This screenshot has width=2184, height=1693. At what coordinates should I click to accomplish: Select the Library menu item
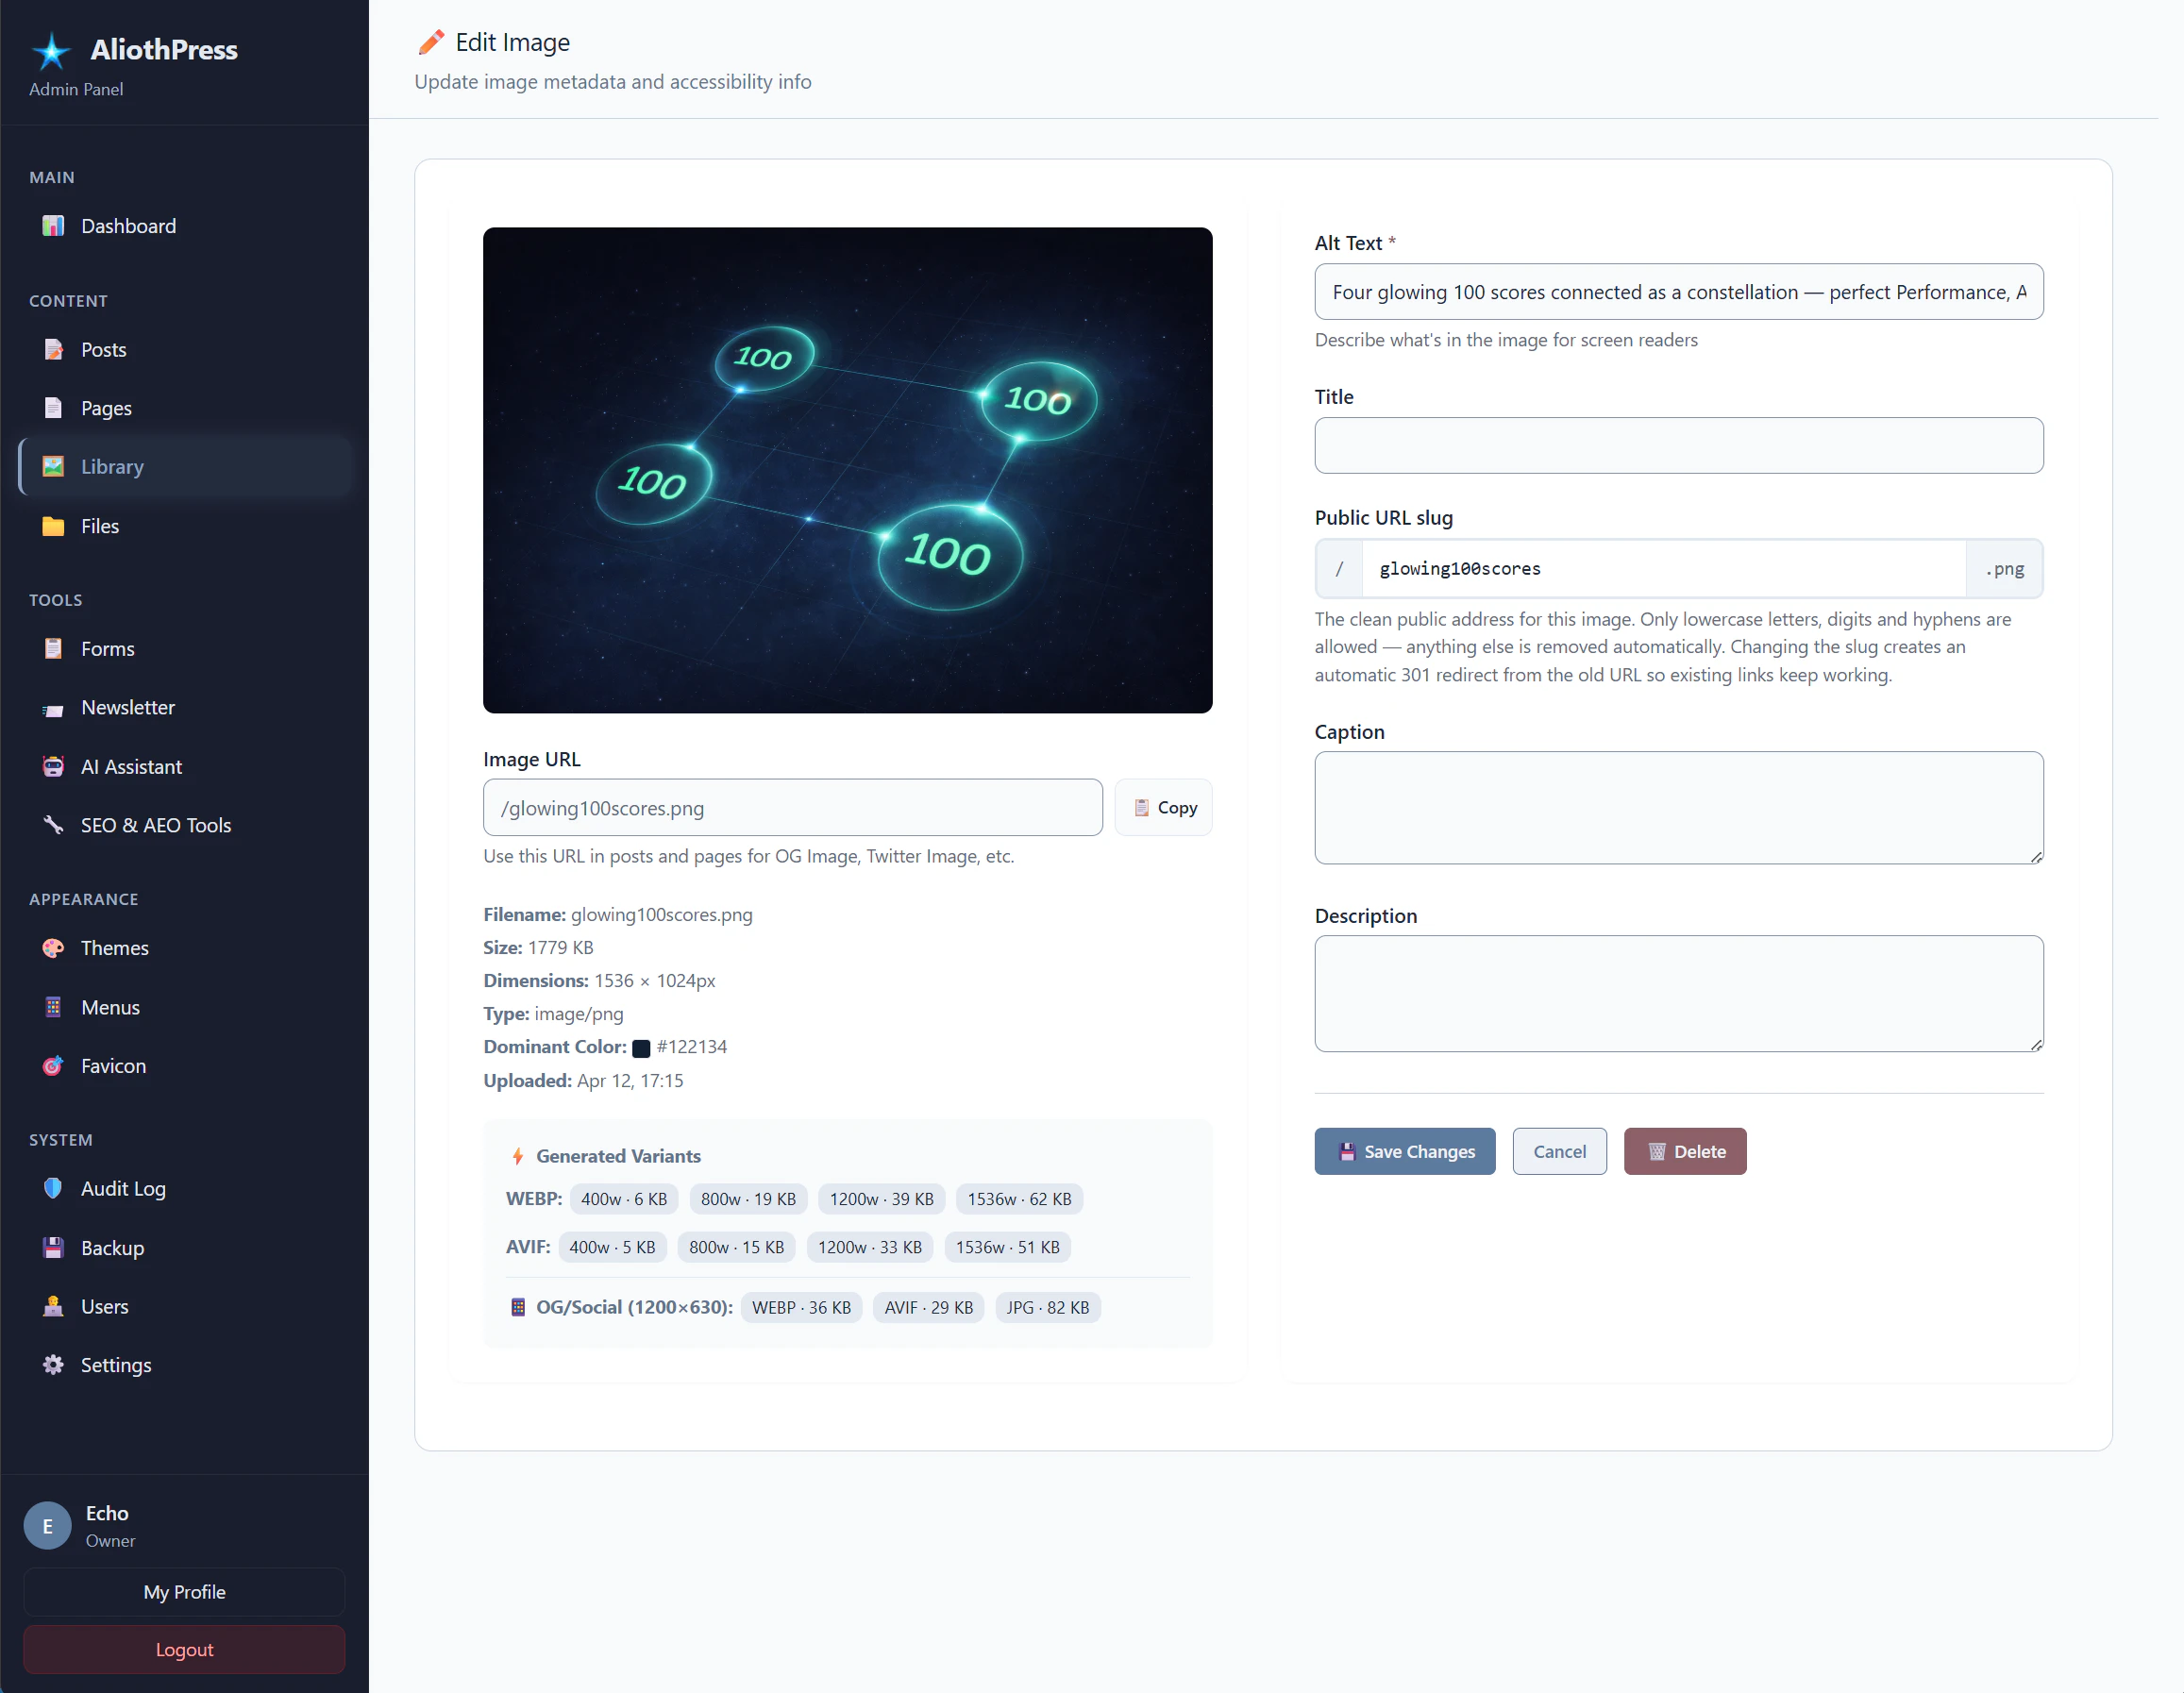coord(112,466)
